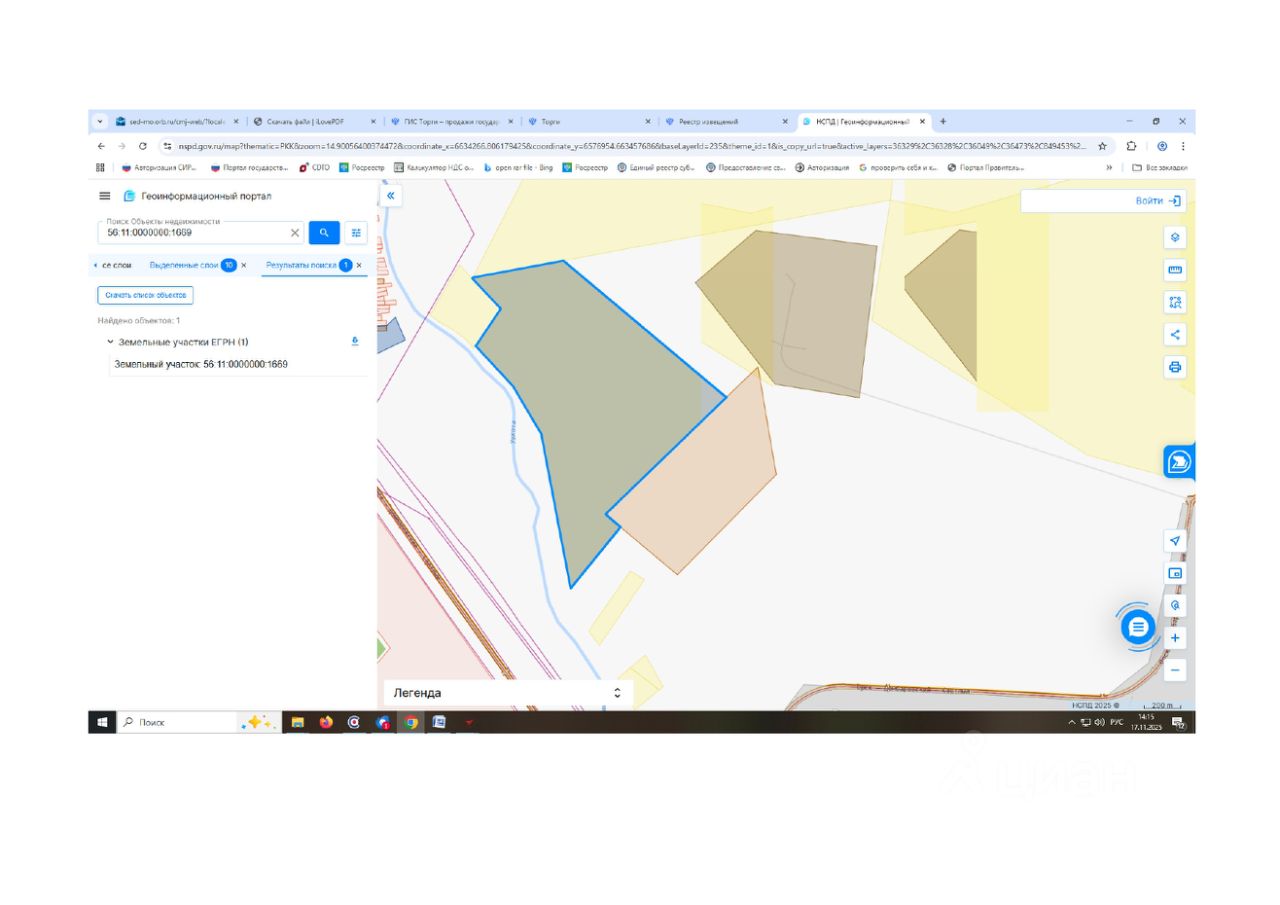Click the Windows taskbar Поиск box

177,722
